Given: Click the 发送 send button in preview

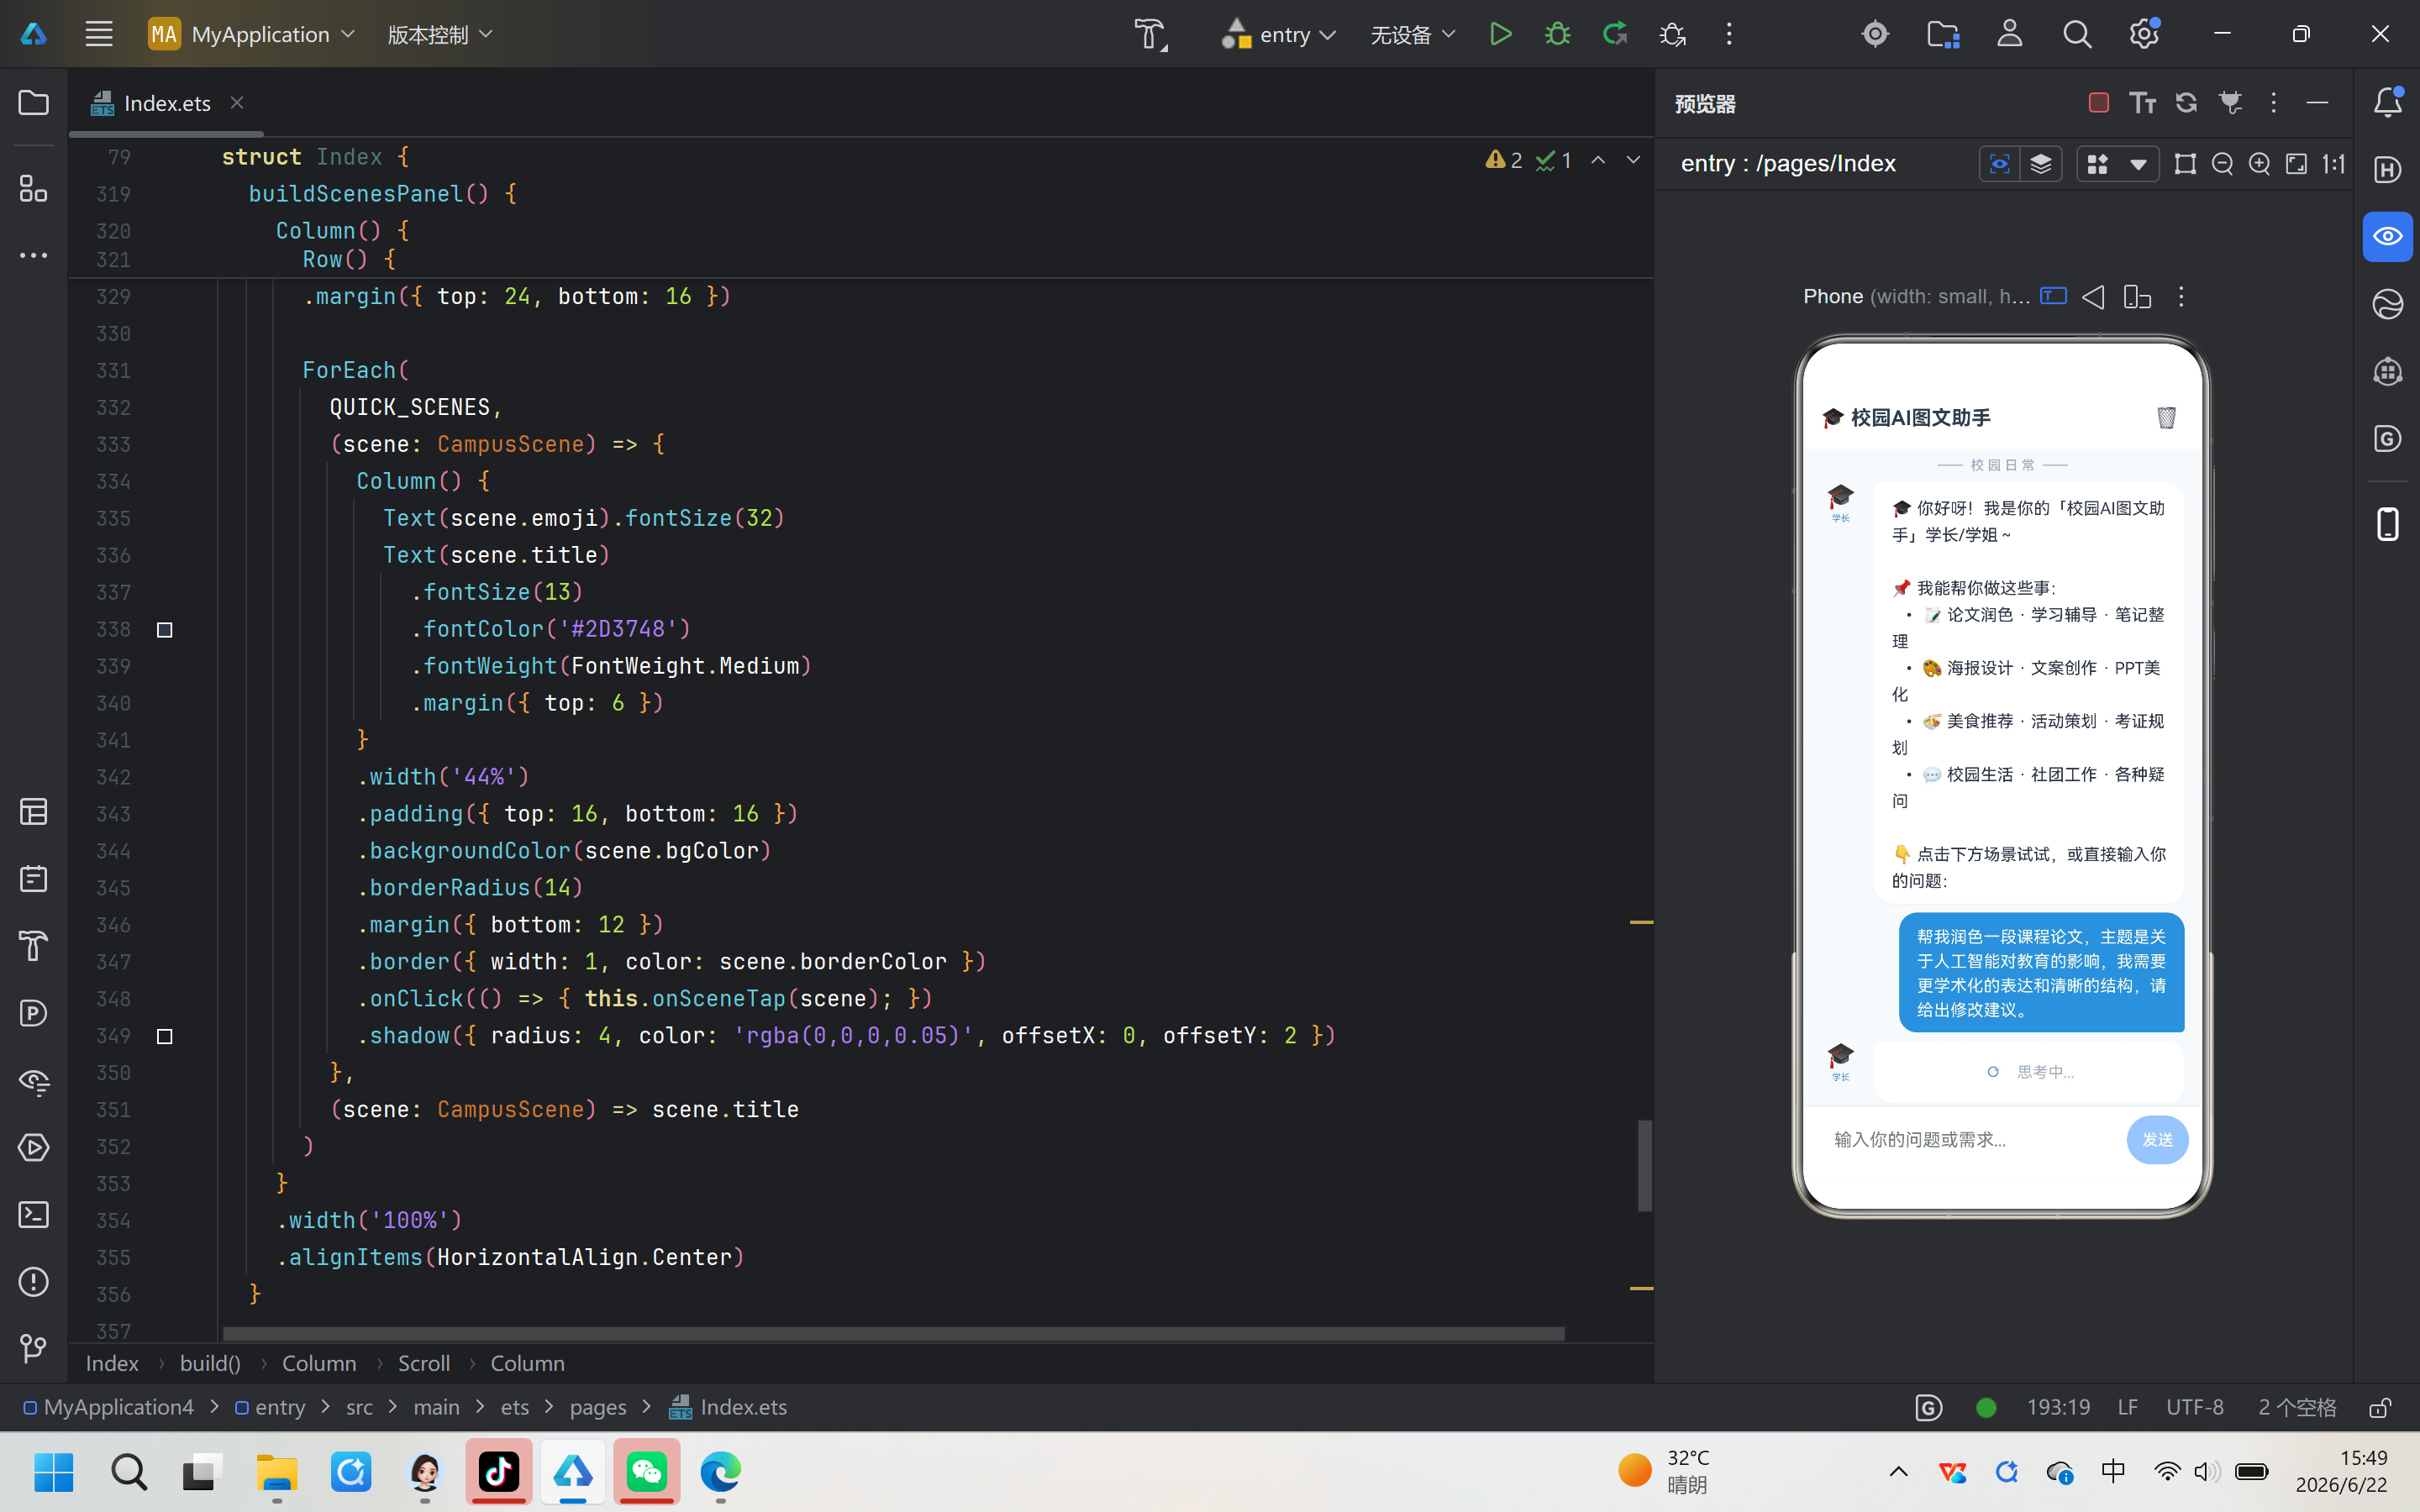Looking at the screenshot, I should coord(2157,1140).
